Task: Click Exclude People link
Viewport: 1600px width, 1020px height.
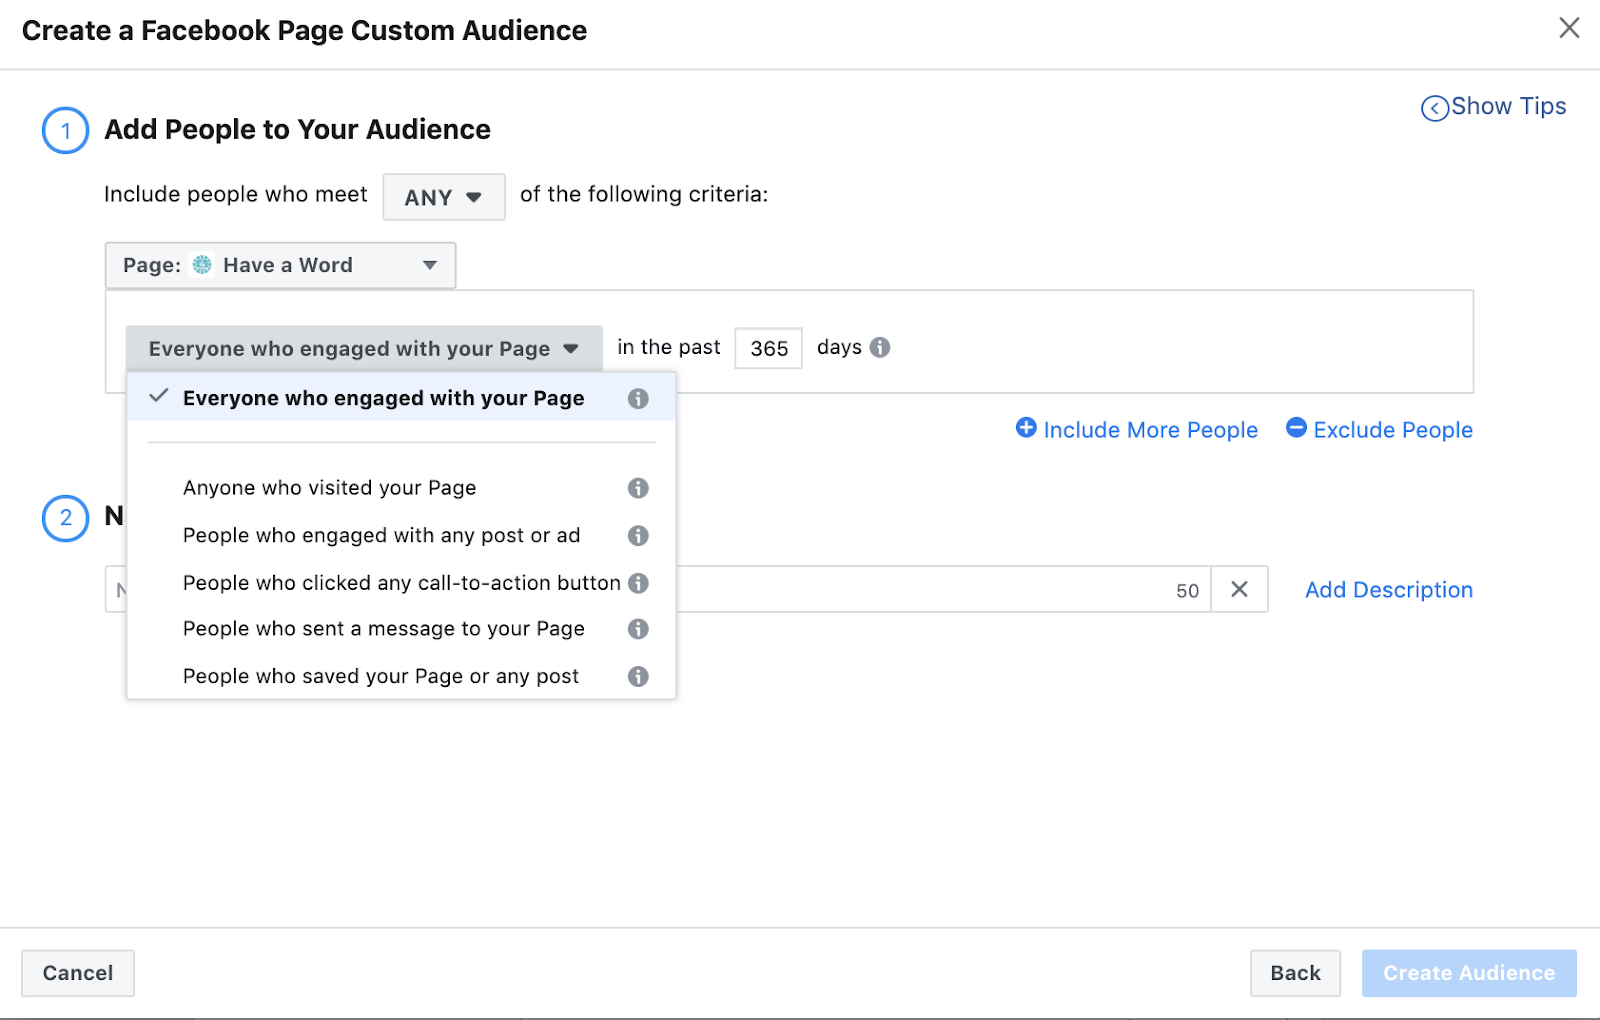Action: (x=1379, y=430)
